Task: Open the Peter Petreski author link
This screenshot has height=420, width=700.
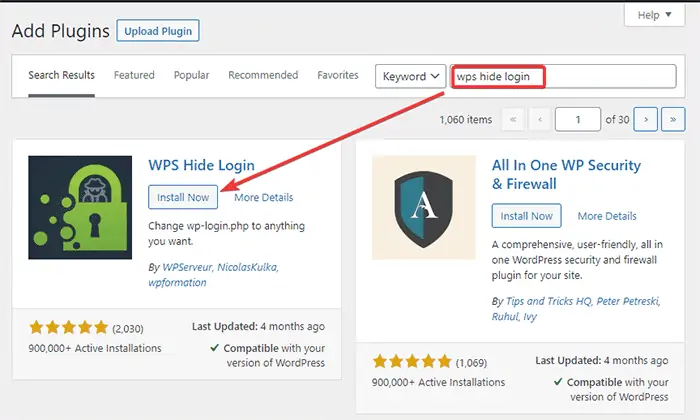Action: click(x=628, y=301)
